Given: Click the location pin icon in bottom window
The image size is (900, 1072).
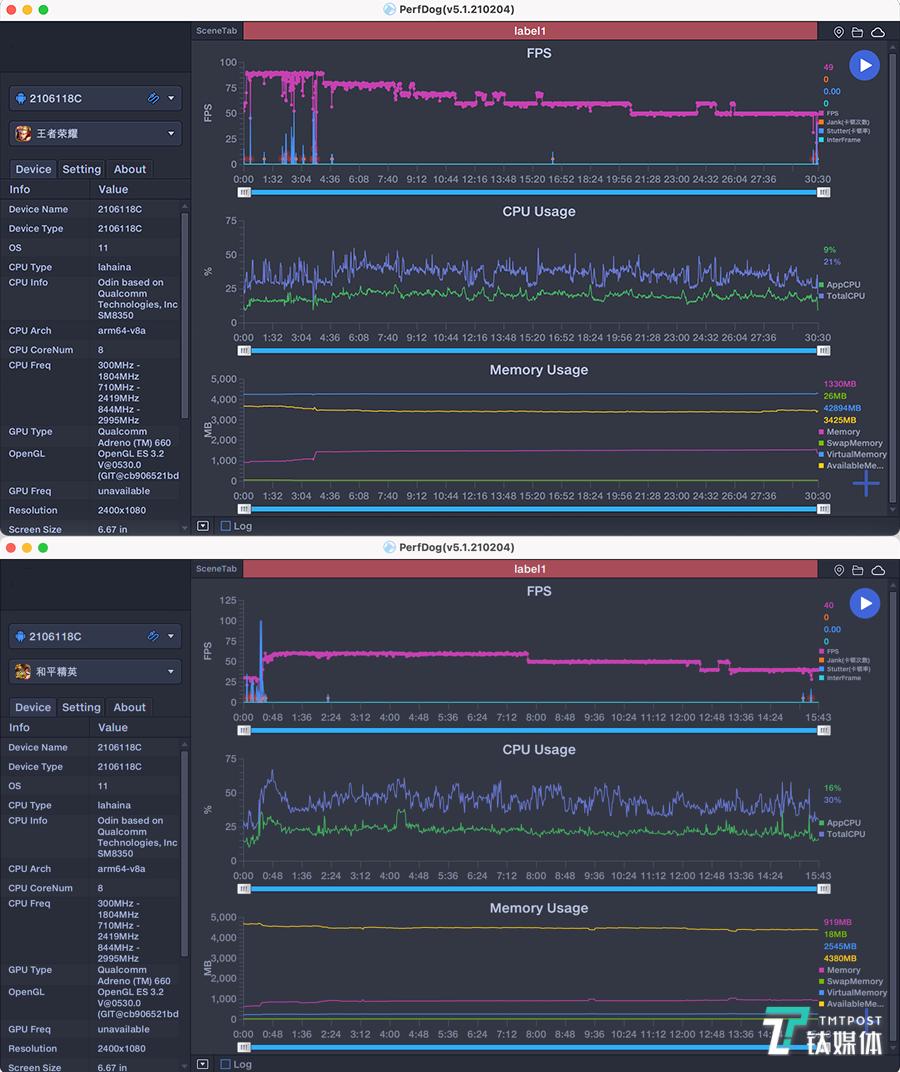Looking at the screenshot, I should (x=839, y=570).
